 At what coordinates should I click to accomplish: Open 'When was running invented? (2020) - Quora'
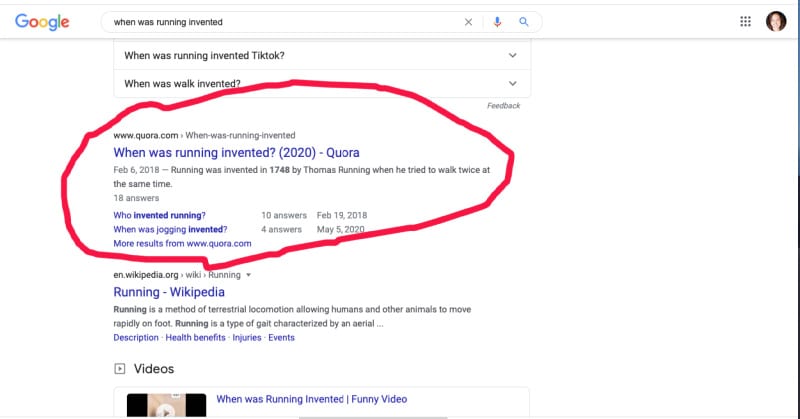point(236,153)
